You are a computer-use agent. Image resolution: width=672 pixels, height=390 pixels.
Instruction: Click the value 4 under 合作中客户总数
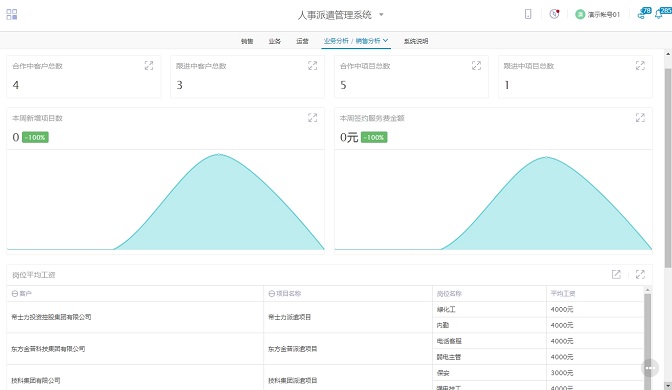pos(16,85)
